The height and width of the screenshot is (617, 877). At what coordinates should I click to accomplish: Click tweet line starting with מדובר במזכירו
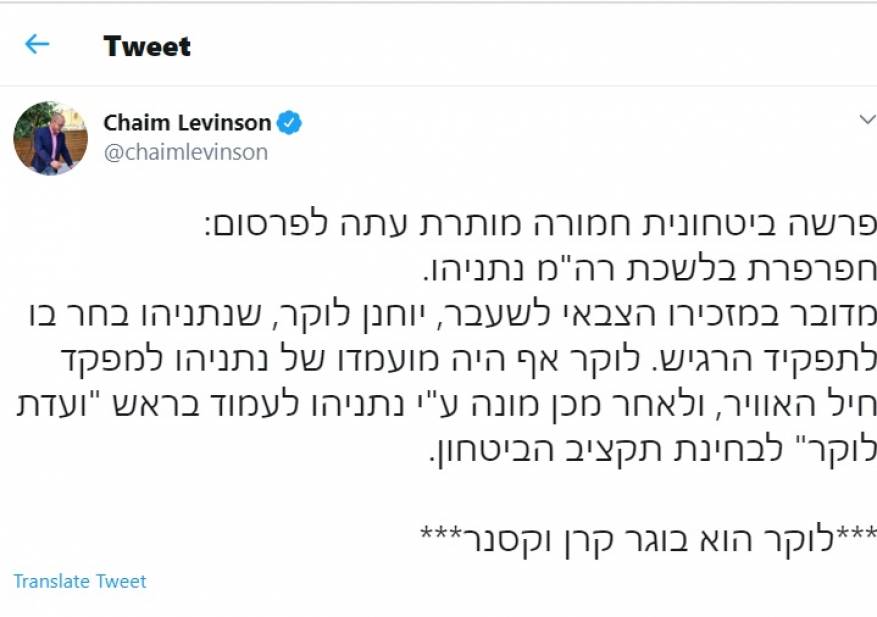pos(445,315)
